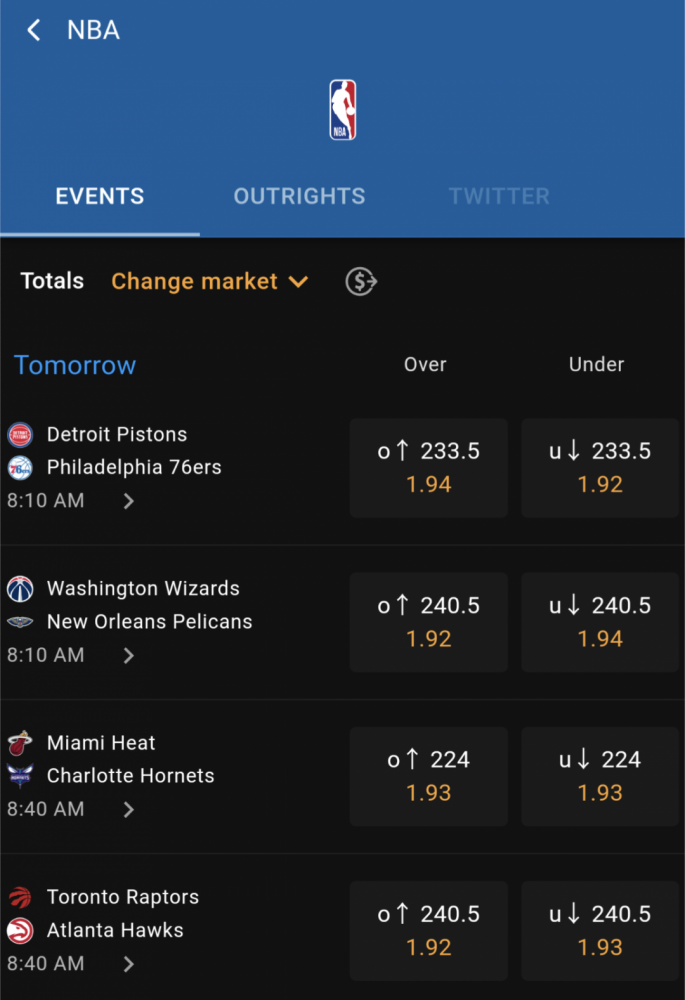Expand the Wizards vs Pelicans game chevron
685x1000 pixels.
(129, 656)
